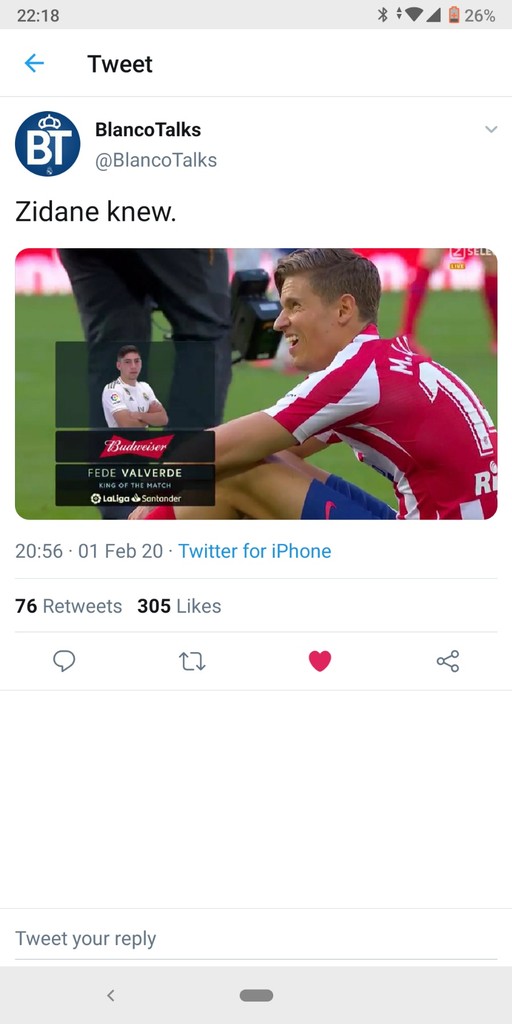The height and width of the screenshot is (1024, 512).
Task: Open the @BlancoTalks handle
Action: 156,161
